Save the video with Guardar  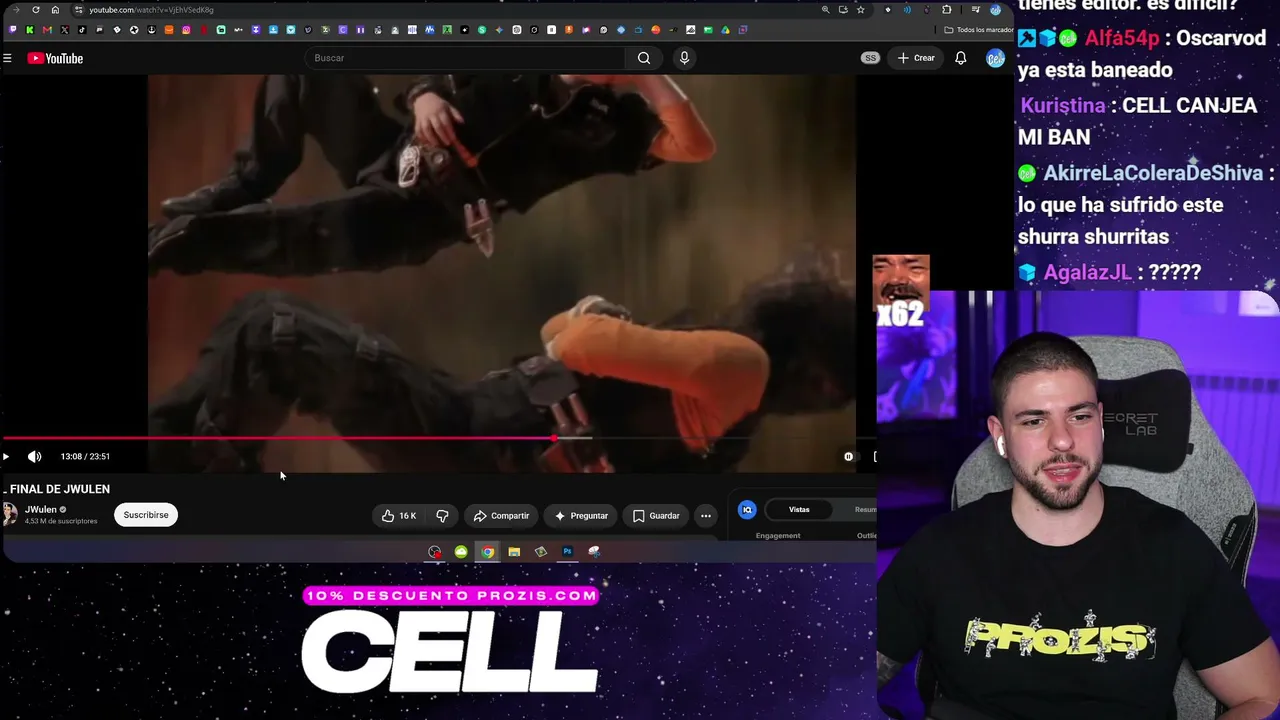click(656, 516)
